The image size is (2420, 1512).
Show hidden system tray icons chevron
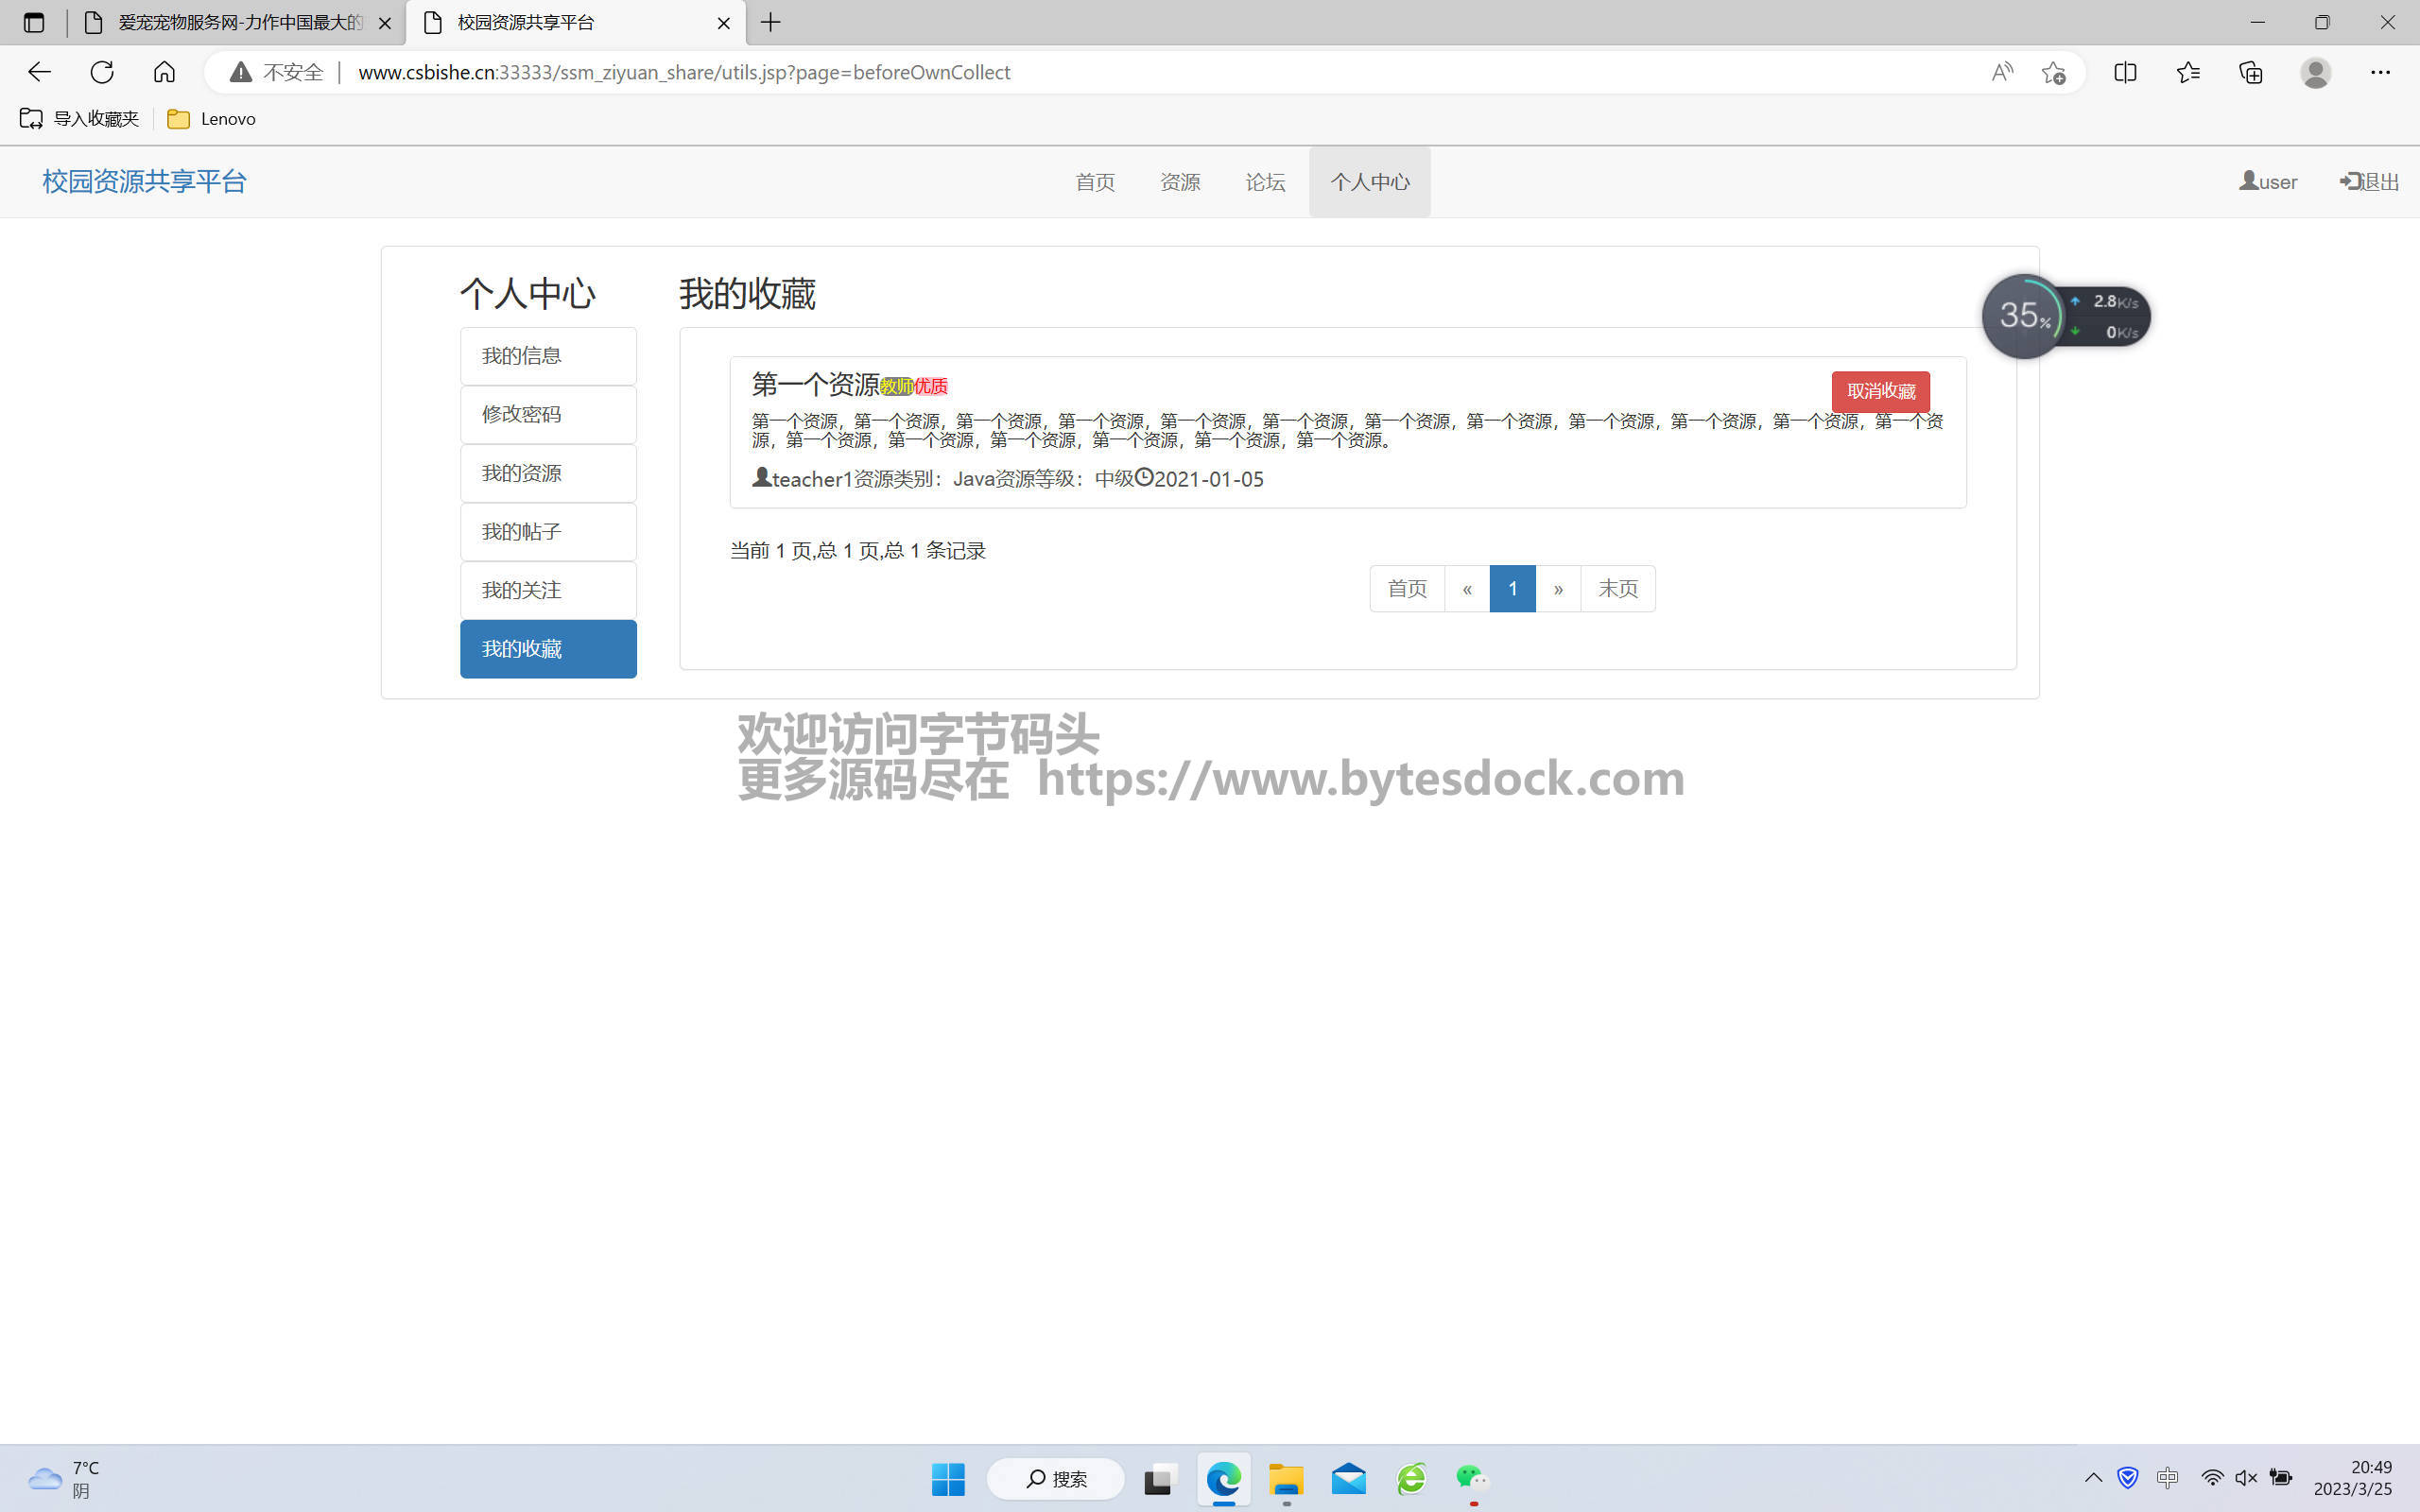point(2092,1478)
